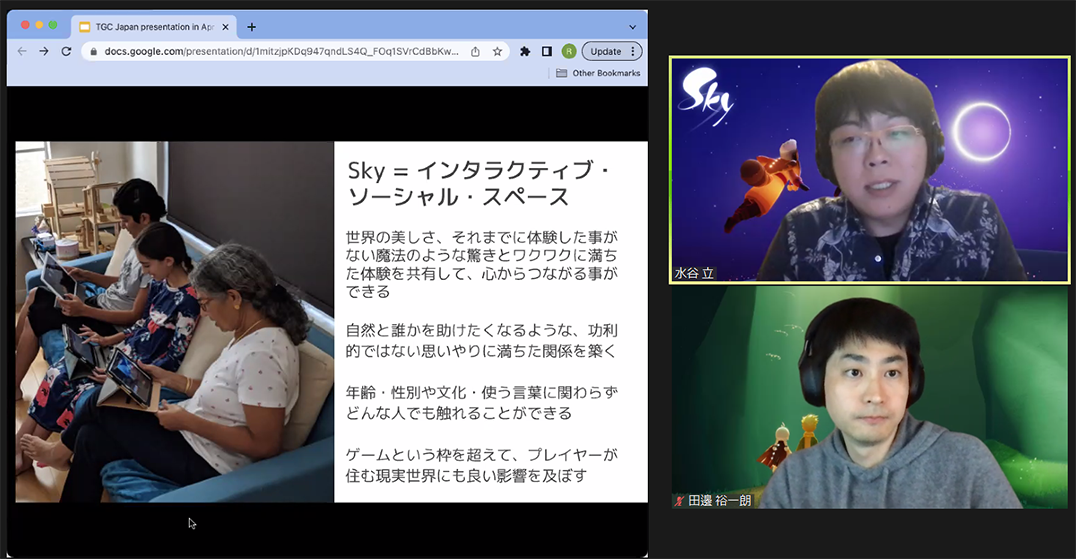Go back with the browser back arrow
This screenshot has height=559, width=1076.
(22, 51)
